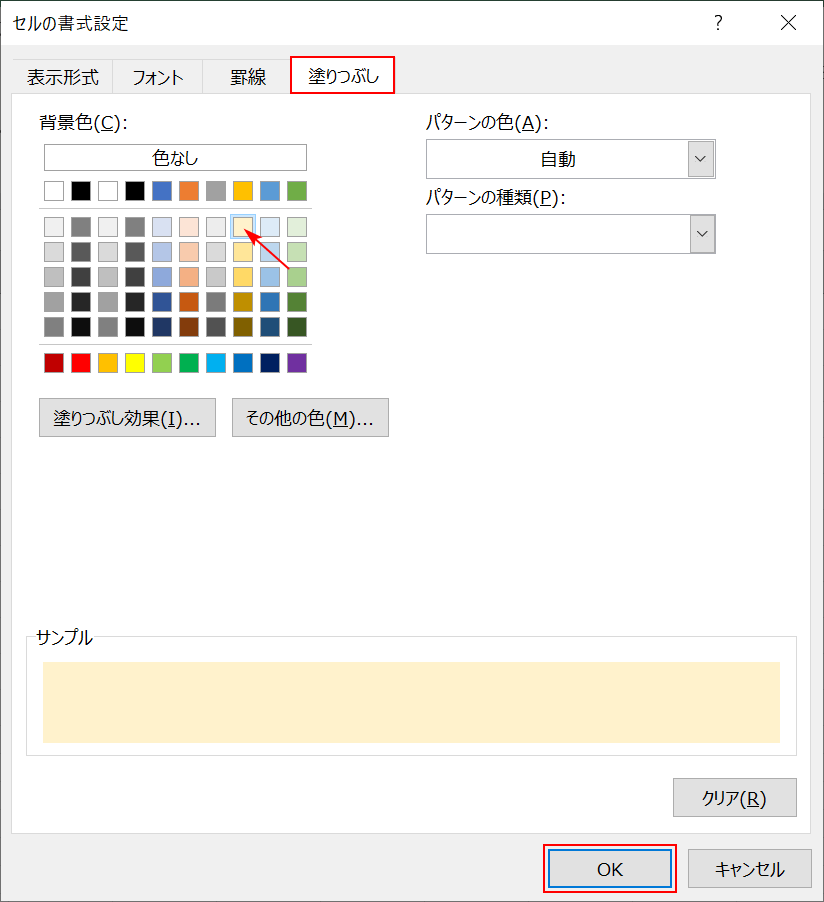Screen dimensions: 824x902
Task: Choose the black swatch in the top row
Action: [80, 191]
